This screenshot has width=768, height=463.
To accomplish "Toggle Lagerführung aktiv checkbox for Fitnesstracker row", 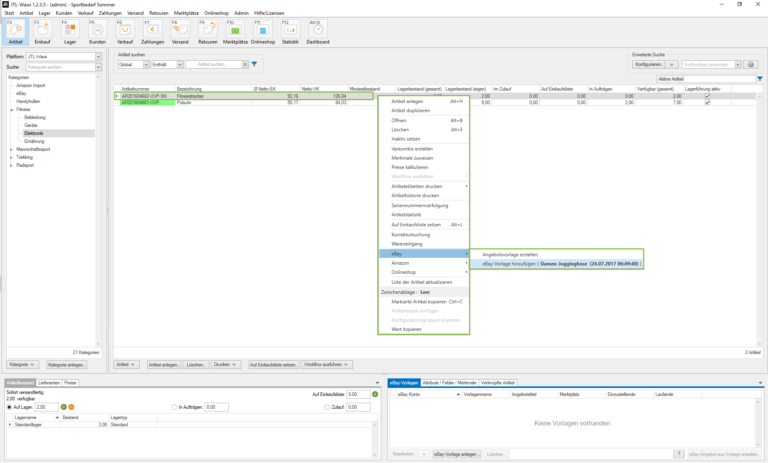I will (x=707, y=96).
